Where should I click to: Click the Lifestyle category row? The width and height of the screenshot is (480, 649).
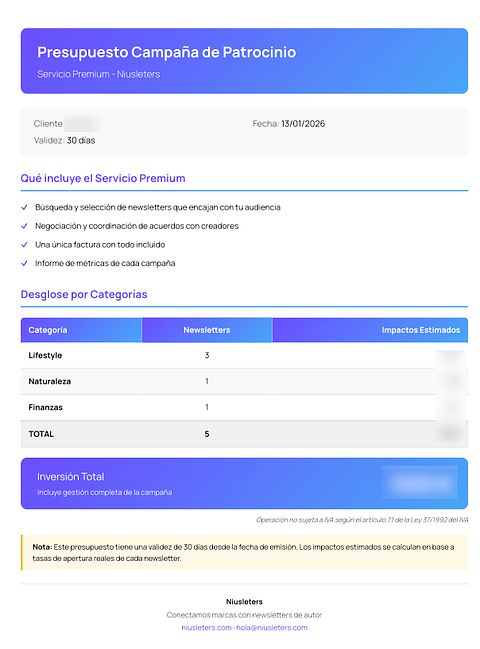pos(244,356)
